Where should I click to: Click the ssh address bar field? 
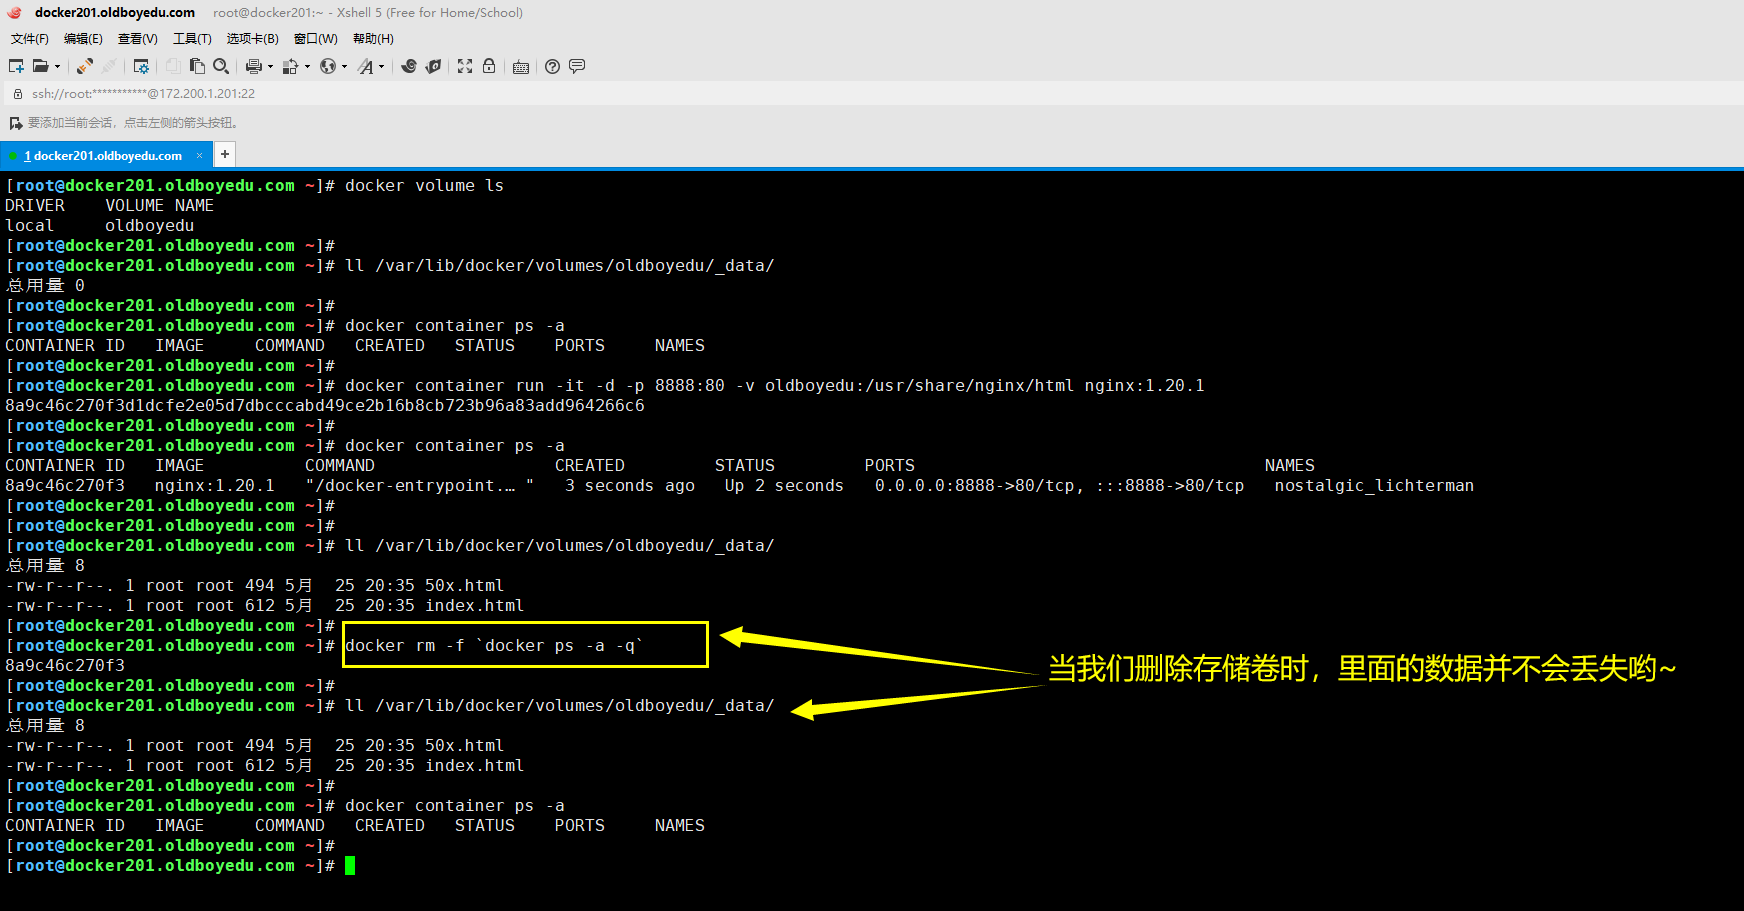[143, 94]
